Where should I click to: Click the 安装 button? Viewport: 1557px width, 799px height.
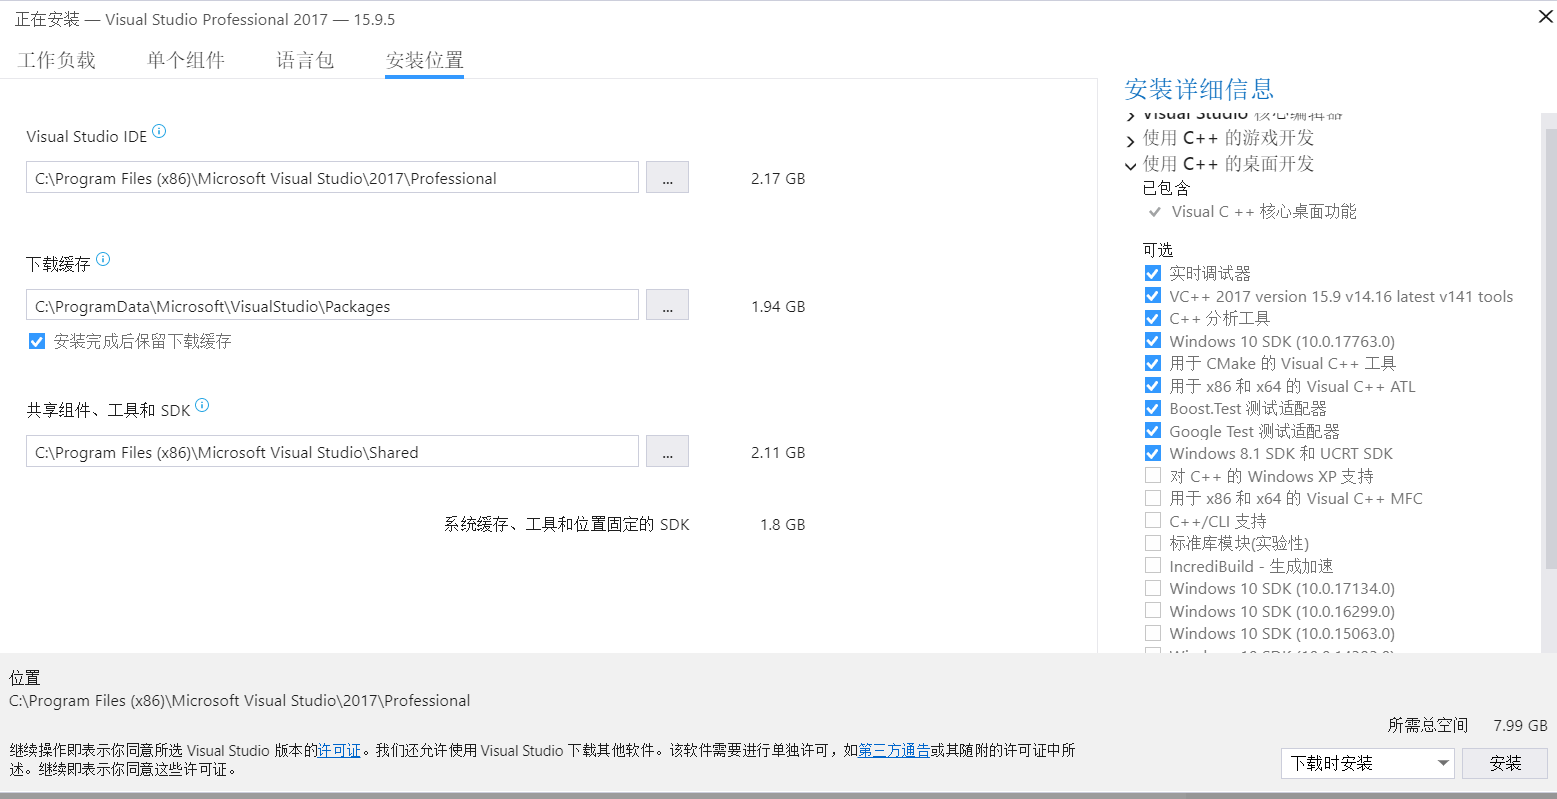pos(1505,763)
